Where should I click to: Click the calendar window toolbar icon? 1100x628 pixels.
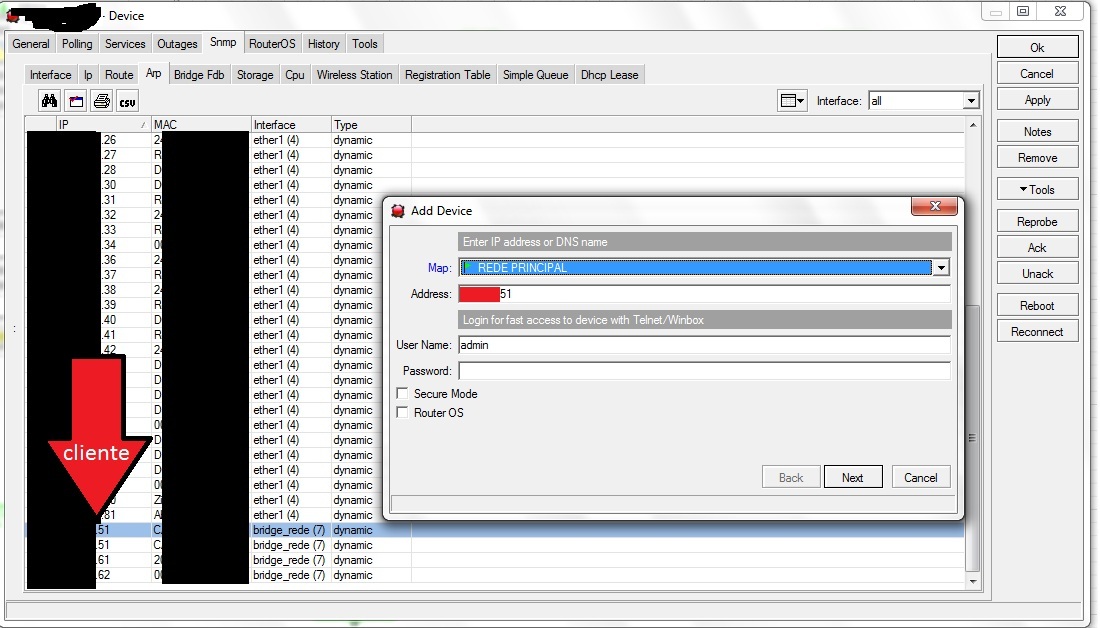[76, 102]
